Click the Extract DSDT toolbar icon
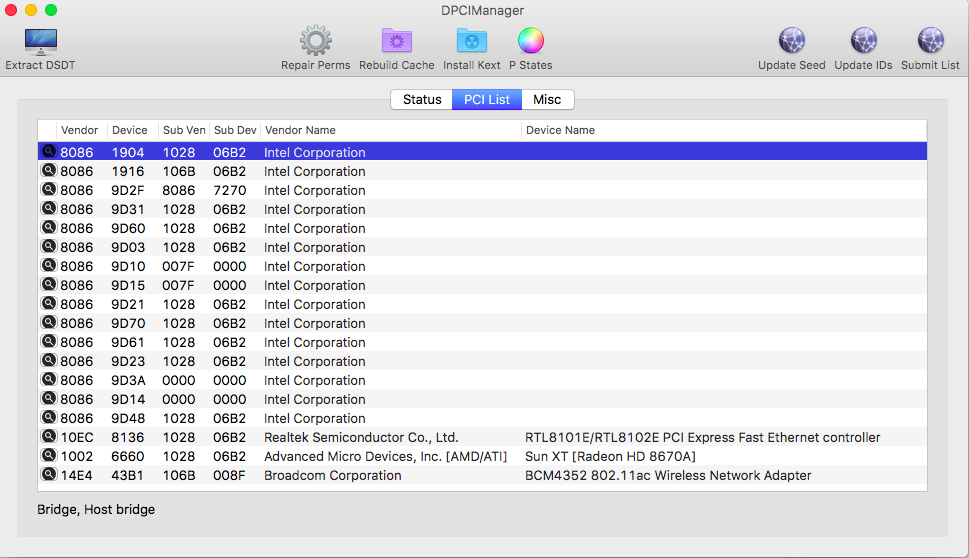 [x=40, y=42]
